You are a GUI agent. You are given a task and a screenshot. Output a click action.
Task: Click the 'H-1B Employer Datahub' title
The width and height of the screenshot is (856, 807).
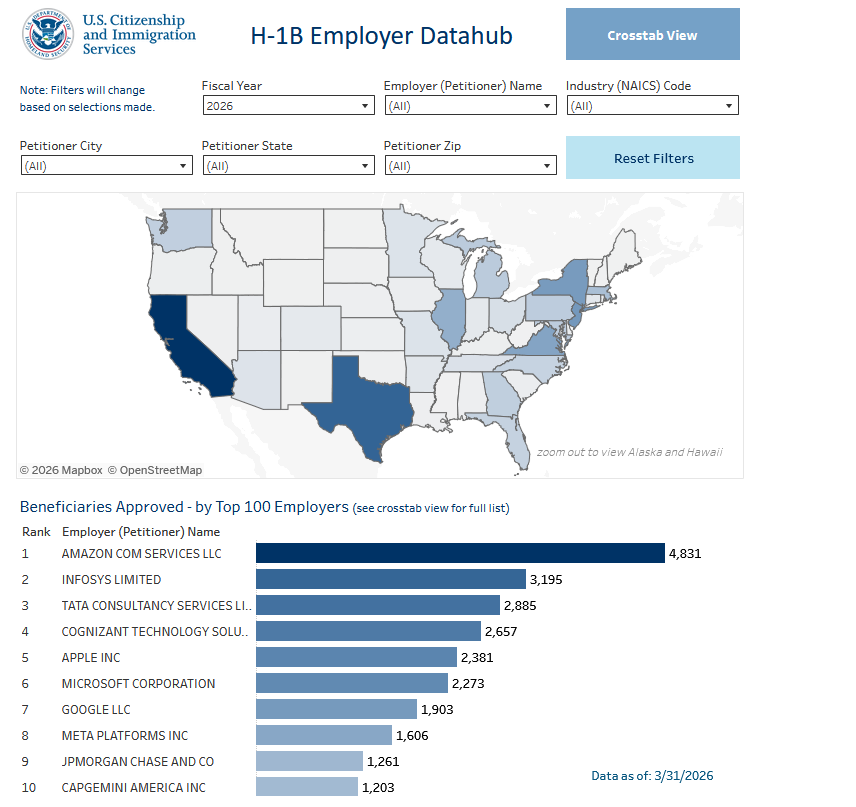tap(382, 36)
